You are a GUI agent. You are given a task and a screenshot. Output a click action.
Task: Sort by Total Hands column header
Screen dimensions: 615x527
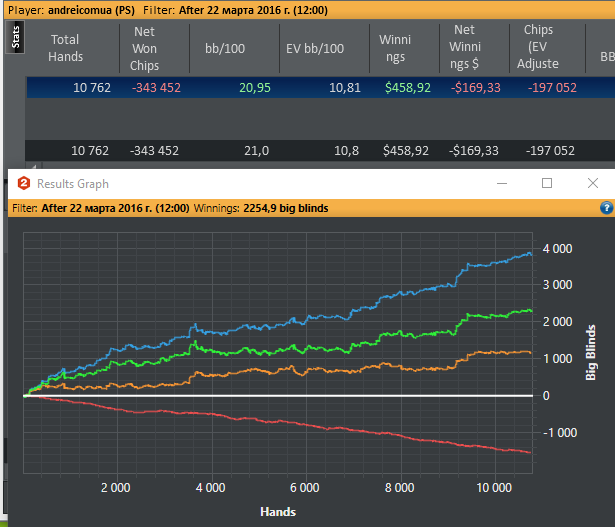tap(66, 48)
